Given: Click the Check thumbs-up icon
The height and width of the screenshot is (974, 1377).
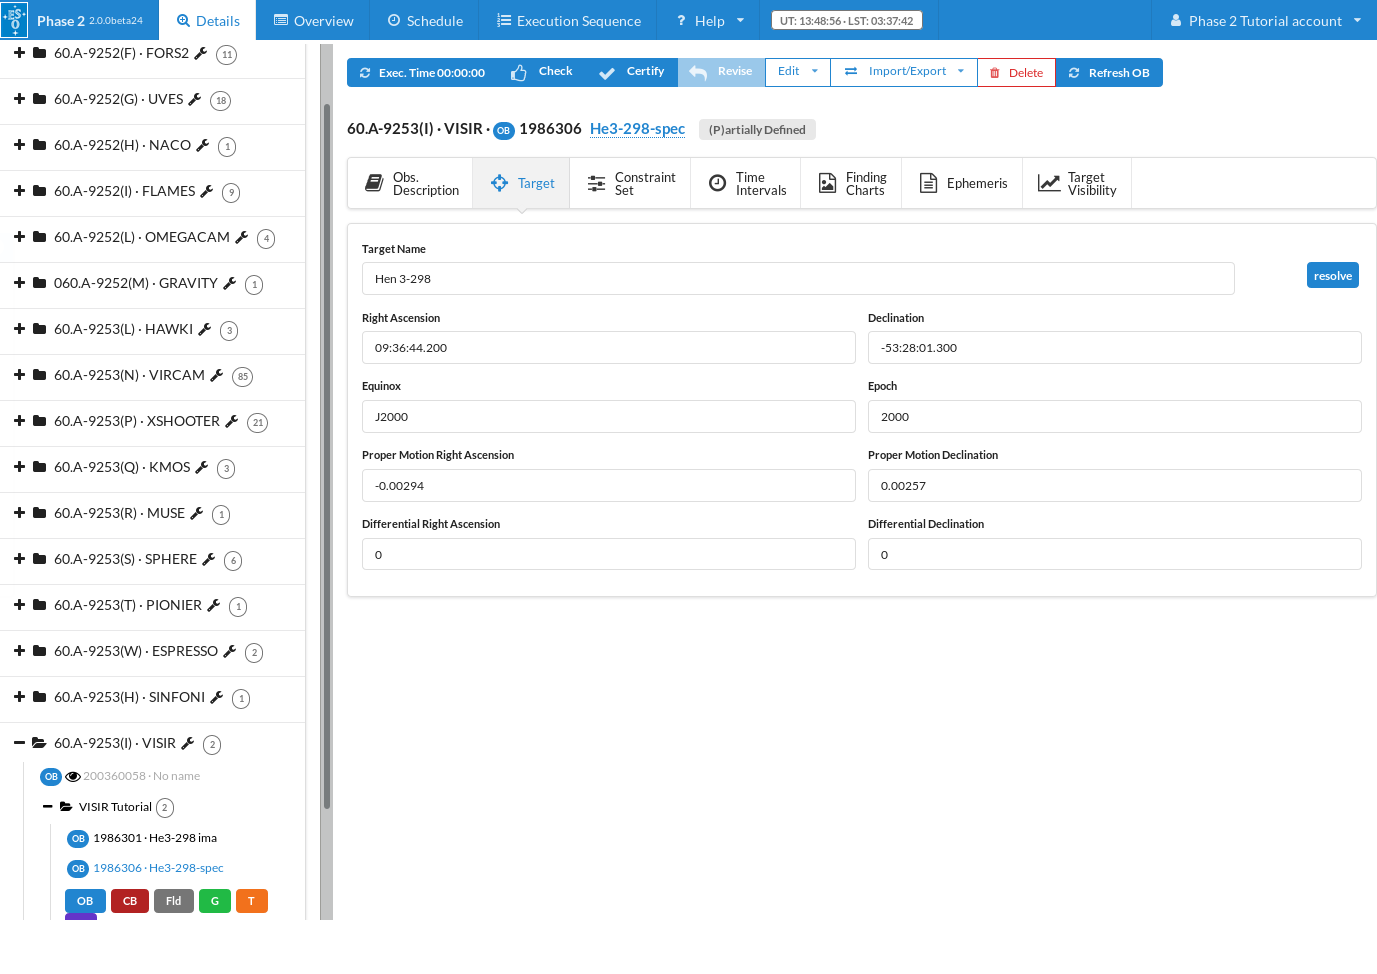Looking at the screenshot, I should pyautogui.click(x=518, y=73).
